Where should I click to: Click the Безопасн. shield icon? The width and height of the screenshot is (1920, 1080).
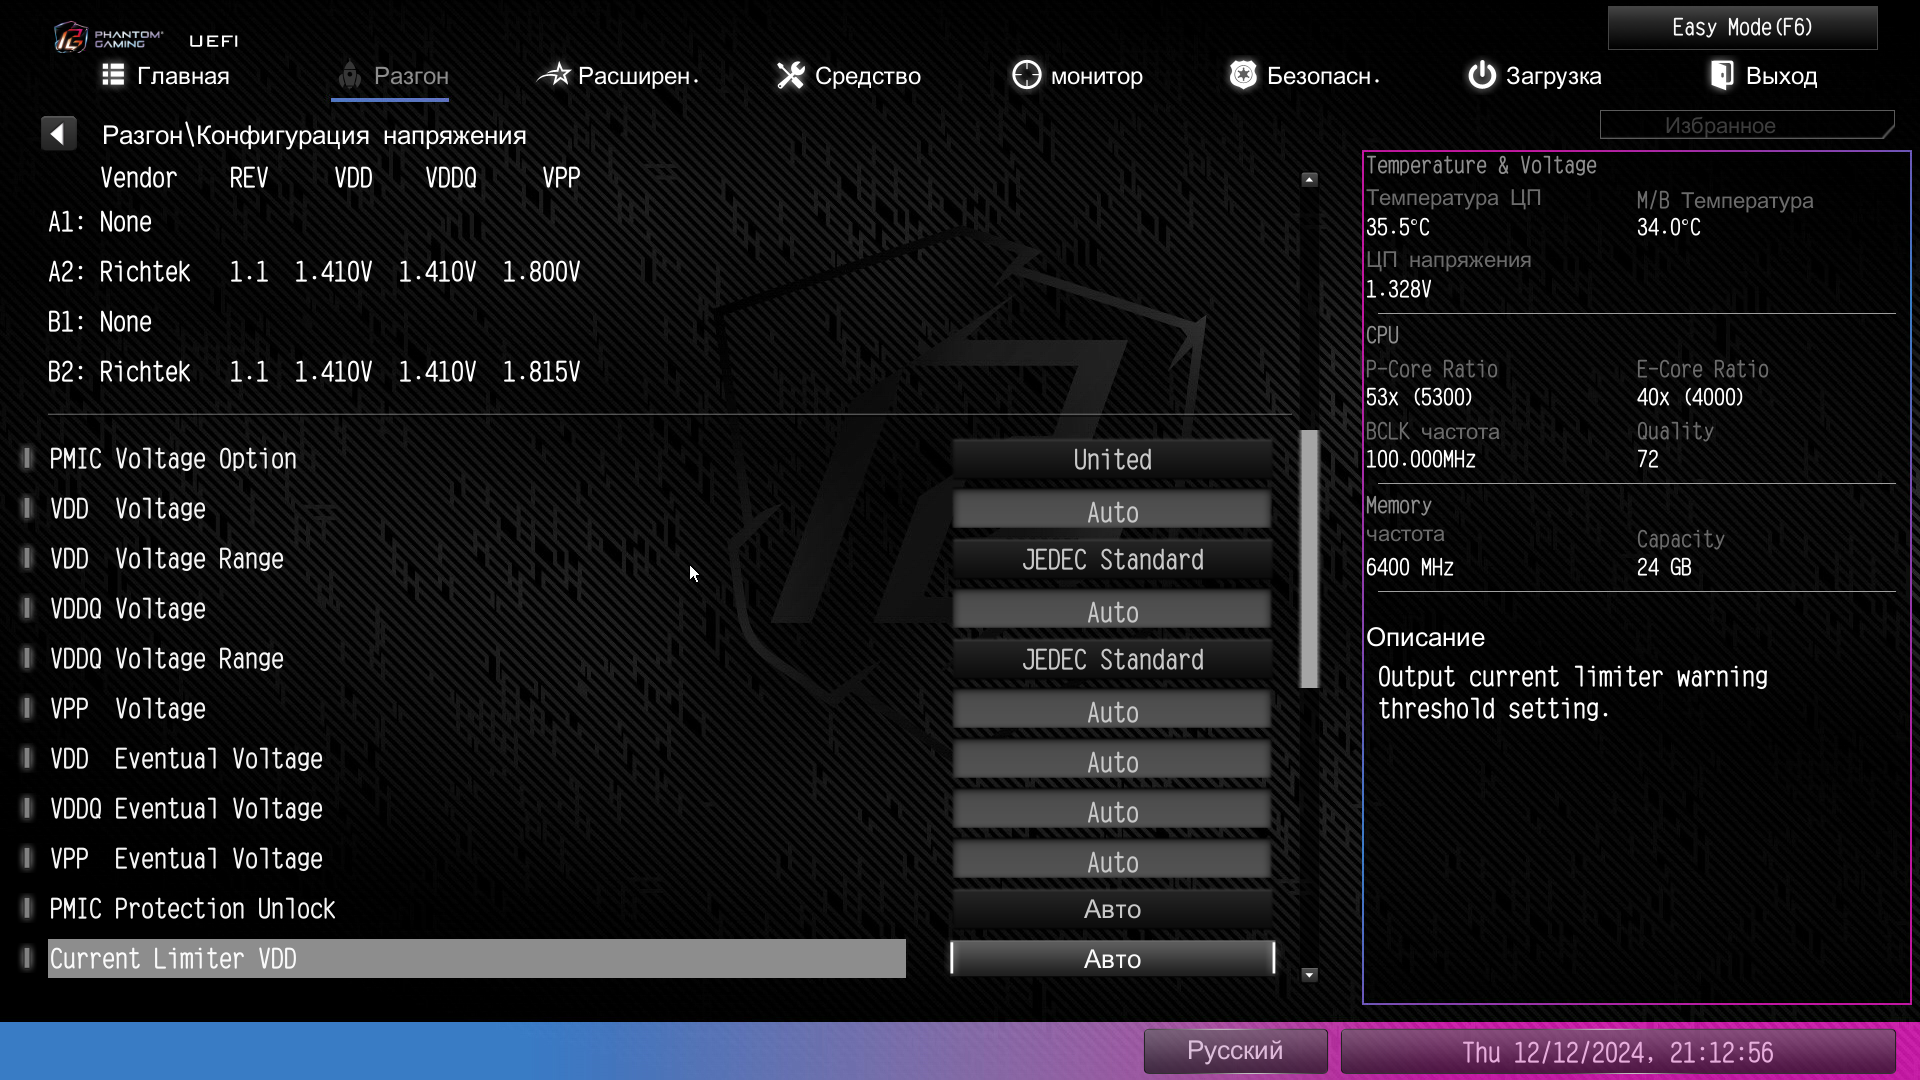(x=1243, y=75)
